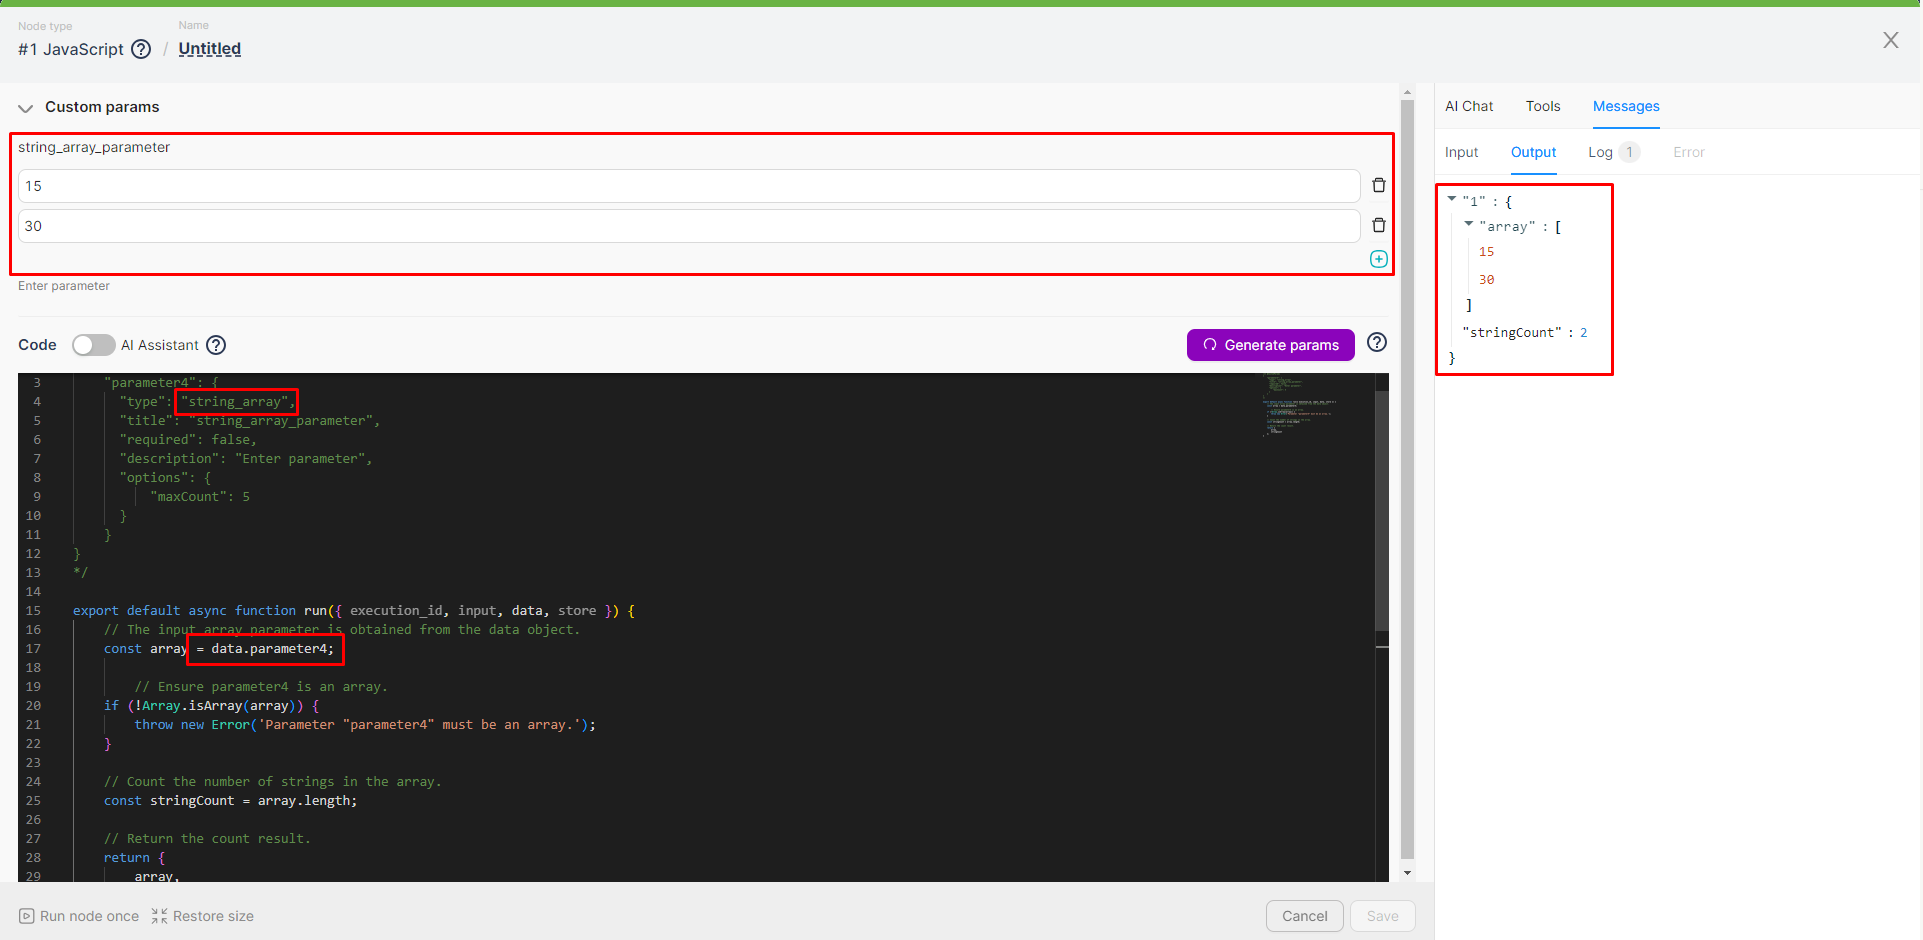Viewport: 1923px width, 940px height.
Task: Add a new string_array parameter entry
Action: (x=1379, y=258)
